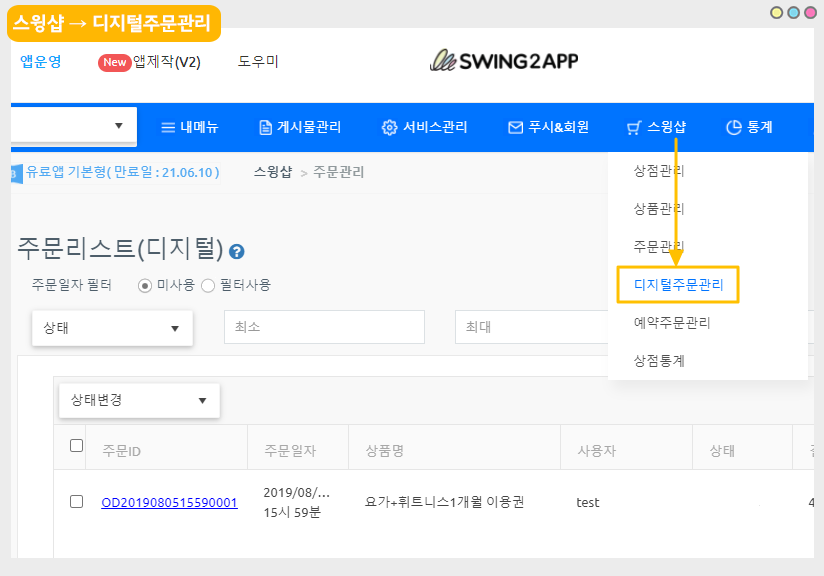Select the 미사용 radio button
The width and height of the screenshot is (824, 576).
pyautogui.click(x=145, y=285)
